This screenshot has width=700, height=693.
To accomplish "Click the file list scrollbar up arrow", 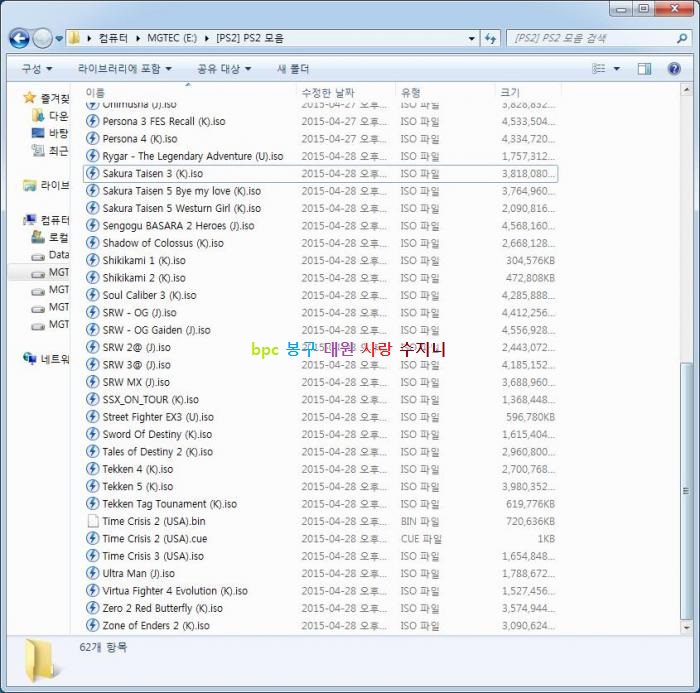I will [686, 91].
